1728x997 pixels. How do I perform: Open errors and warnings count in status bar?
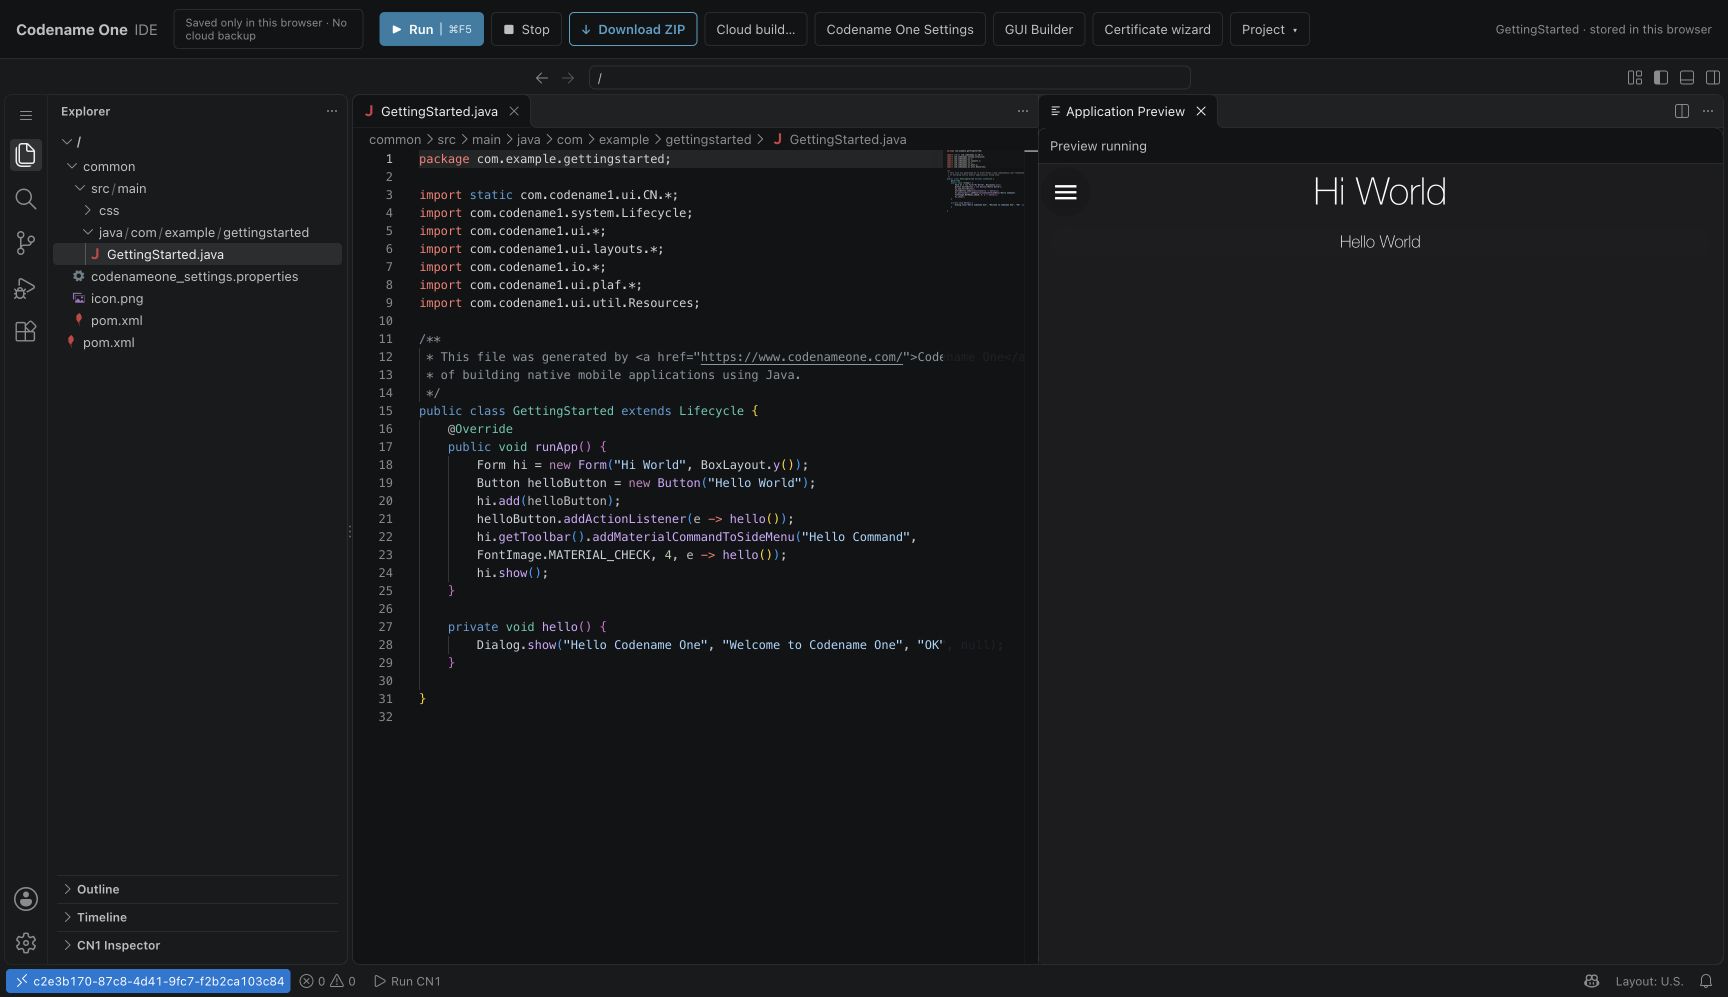click(328, 981)
